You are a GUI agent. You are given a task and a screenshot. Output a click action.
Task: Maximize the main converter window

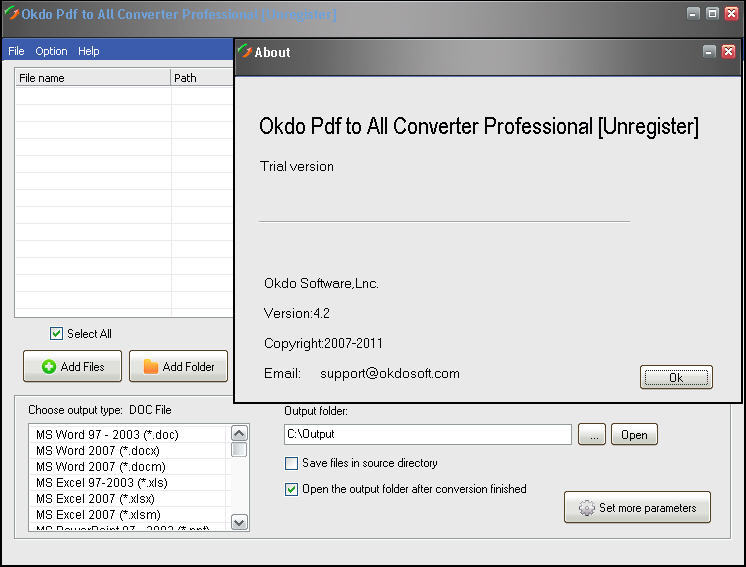(712, 13)
